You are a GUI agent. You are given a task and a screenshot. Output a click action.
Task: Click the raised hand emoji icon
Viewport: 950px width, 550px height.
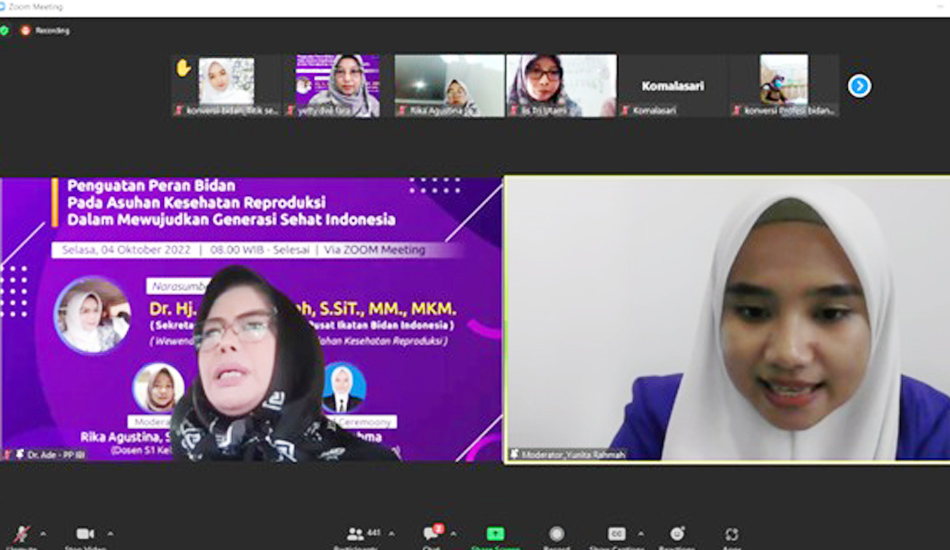183,68
